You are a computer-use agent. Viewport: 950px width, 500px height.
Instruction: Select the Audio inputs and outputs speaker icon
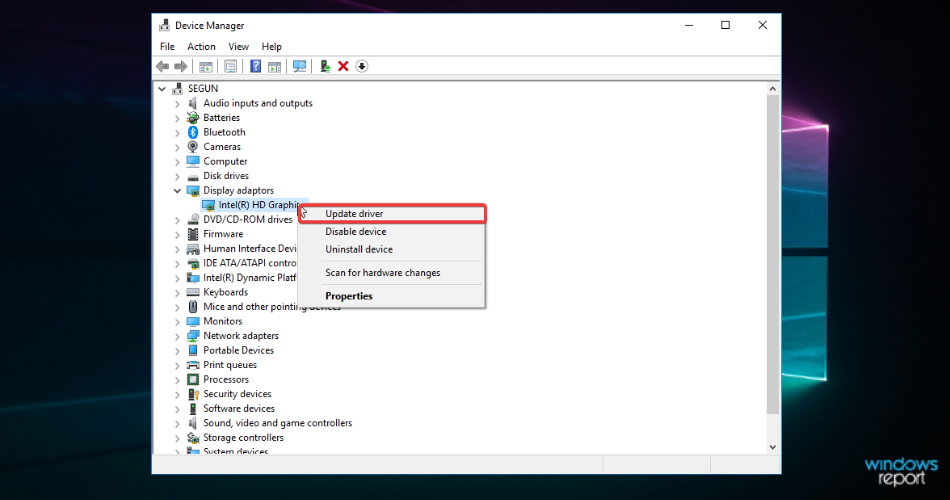[x=193, y=103]
